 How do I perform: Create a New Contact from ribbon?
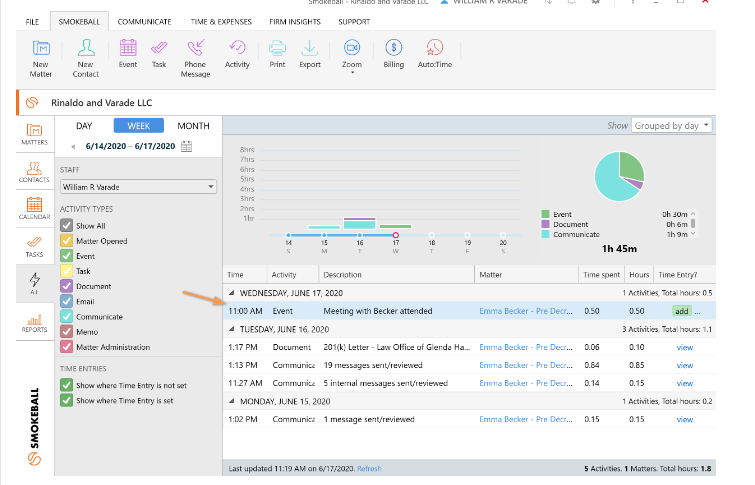click(86, 58)
